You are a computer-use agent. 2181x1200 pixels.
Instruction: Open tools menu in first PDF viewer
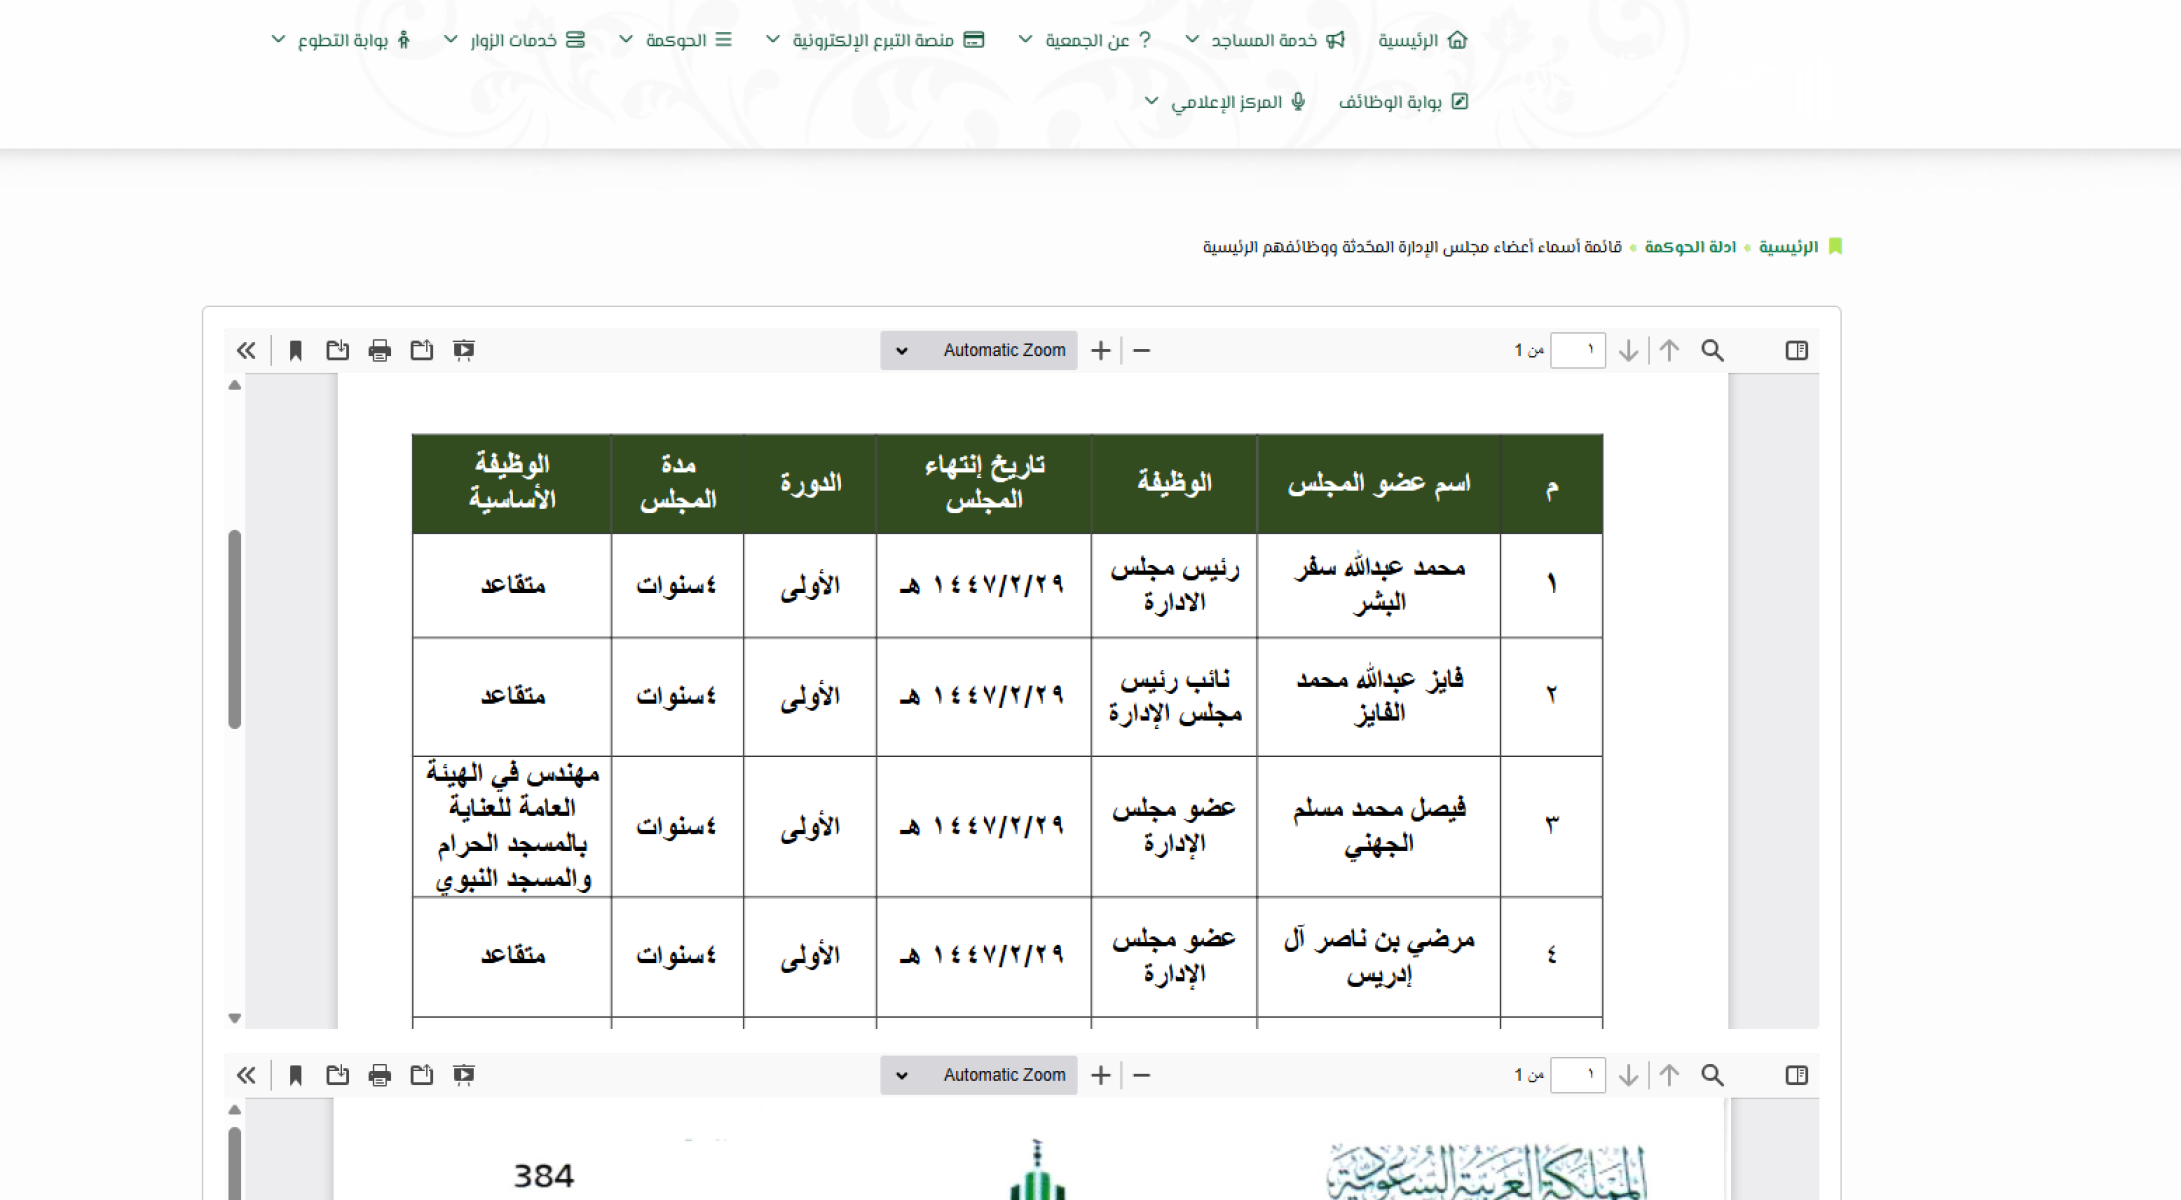click(x=246, y=351)
